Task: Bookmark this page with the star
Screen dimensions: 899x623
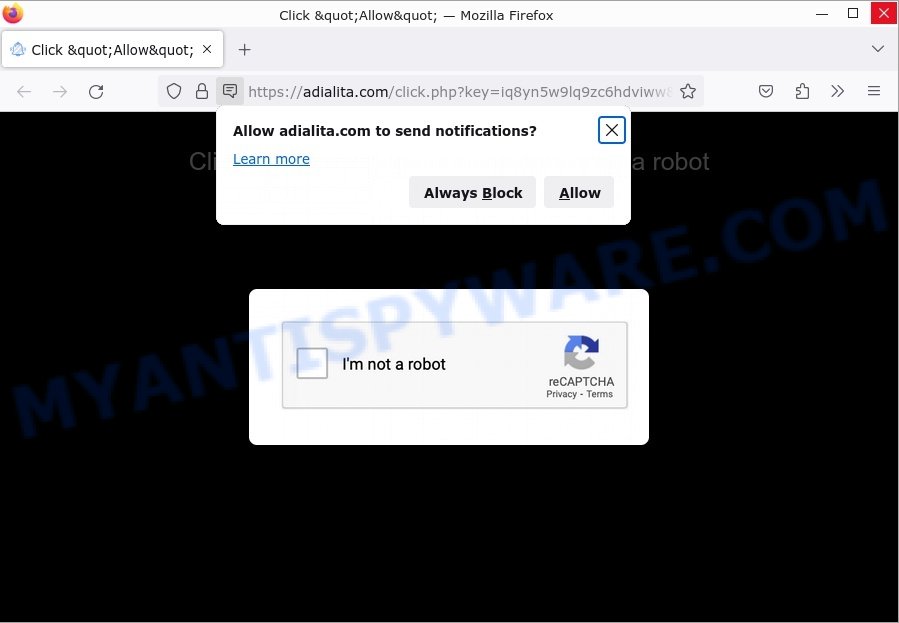Action: point(688,91)
